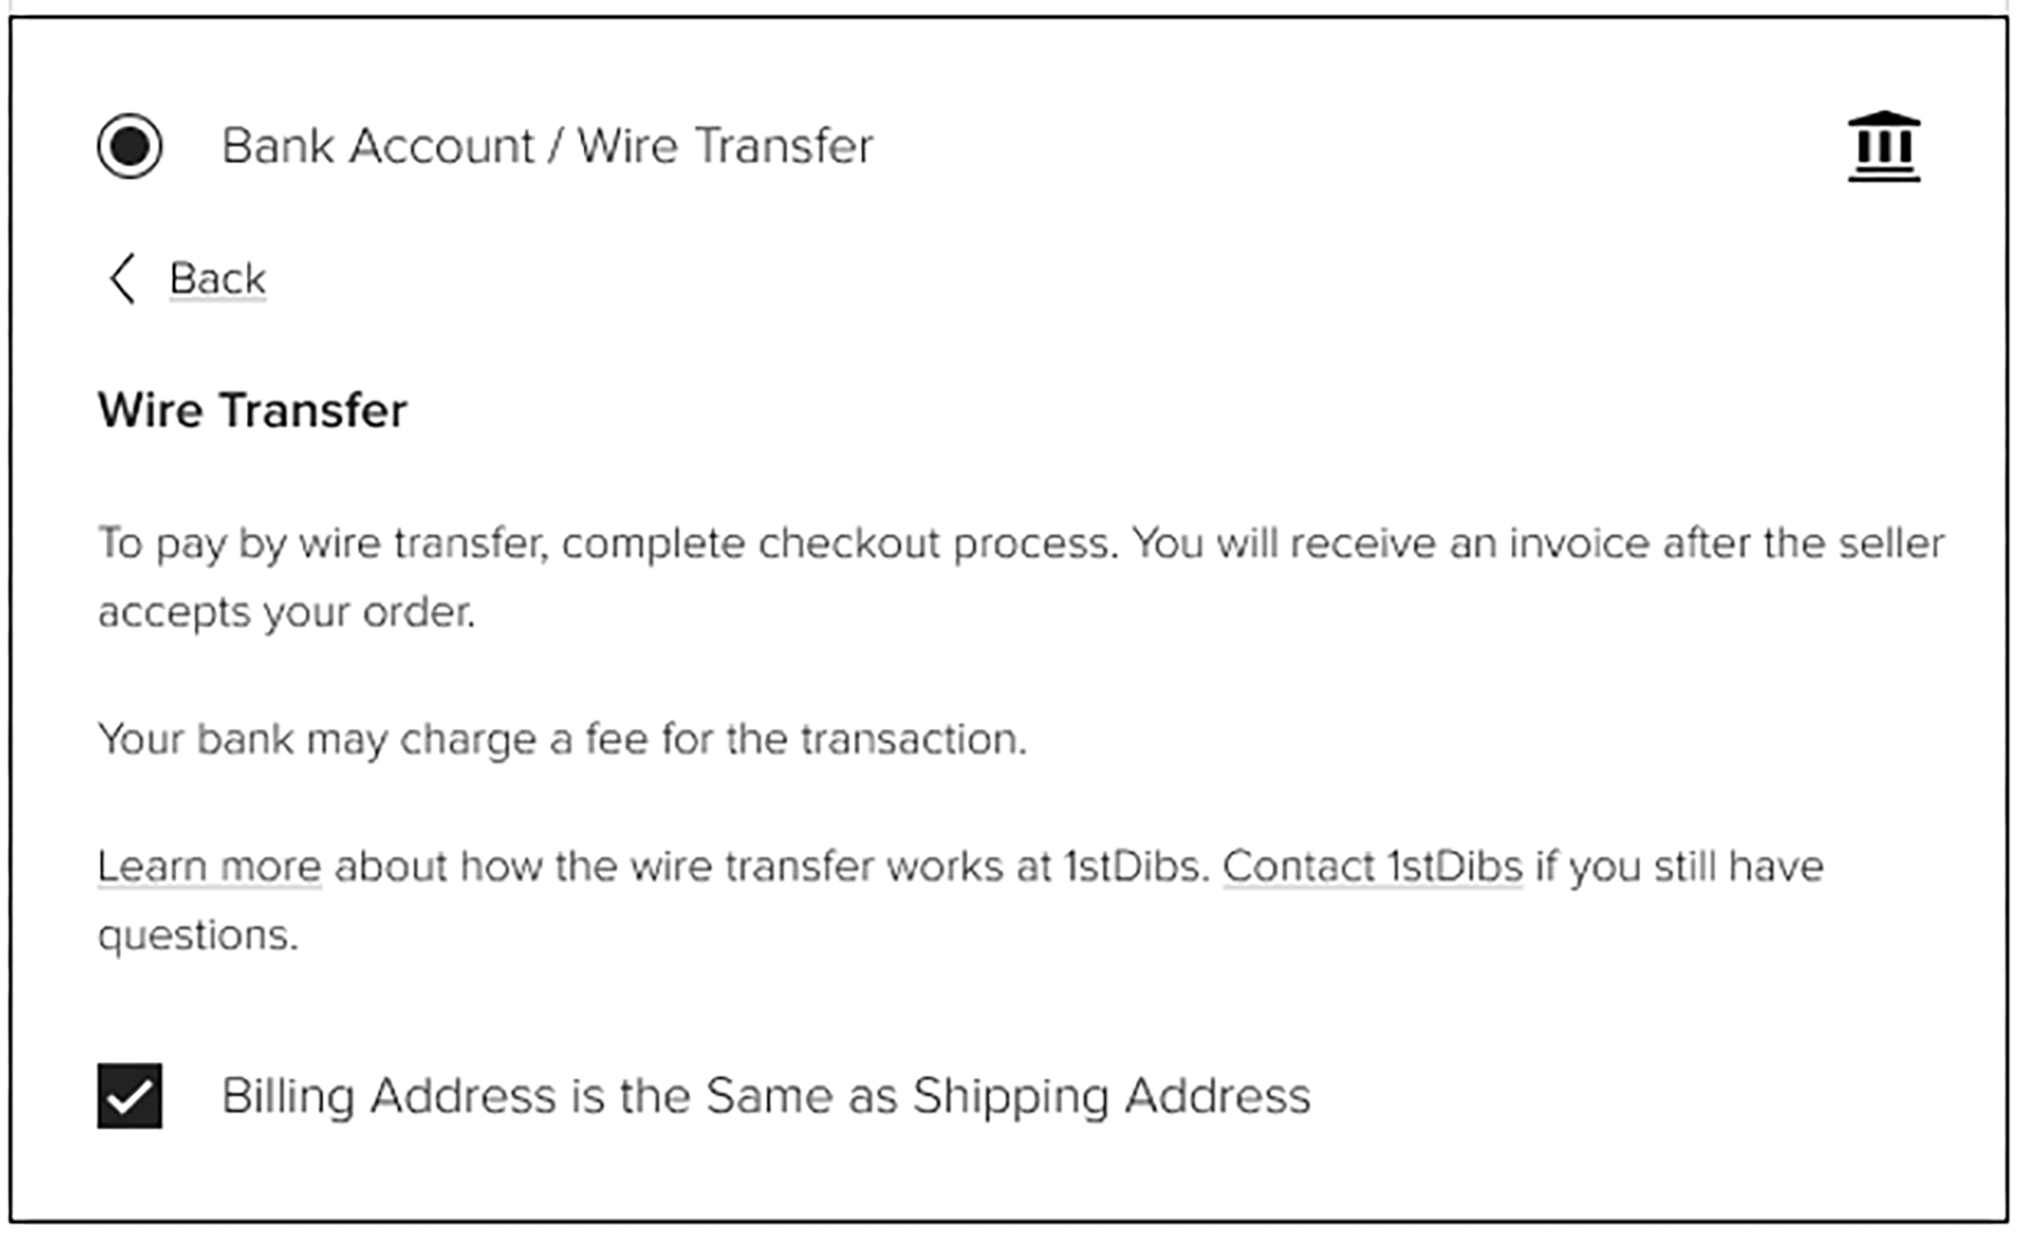The width and height of the screenshot is (2023, 1239).
Task: Go back via the Back link
Action: [217, 278]
